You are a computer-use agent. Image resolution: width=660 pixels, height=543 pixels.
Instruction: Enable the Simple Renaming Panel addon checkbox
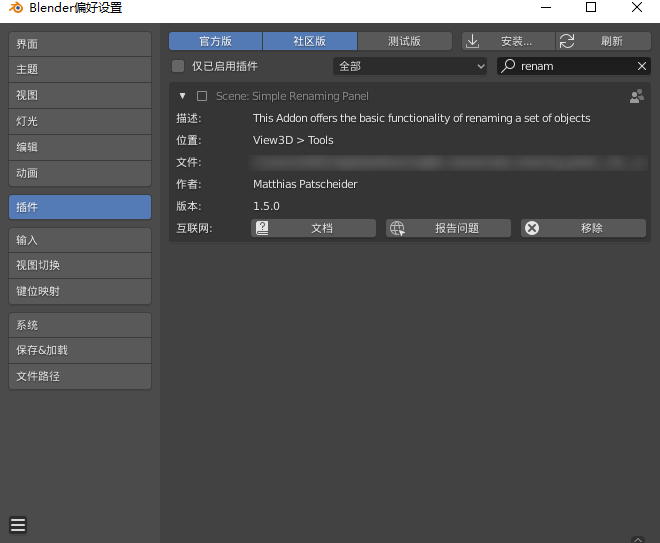(202, 96)
